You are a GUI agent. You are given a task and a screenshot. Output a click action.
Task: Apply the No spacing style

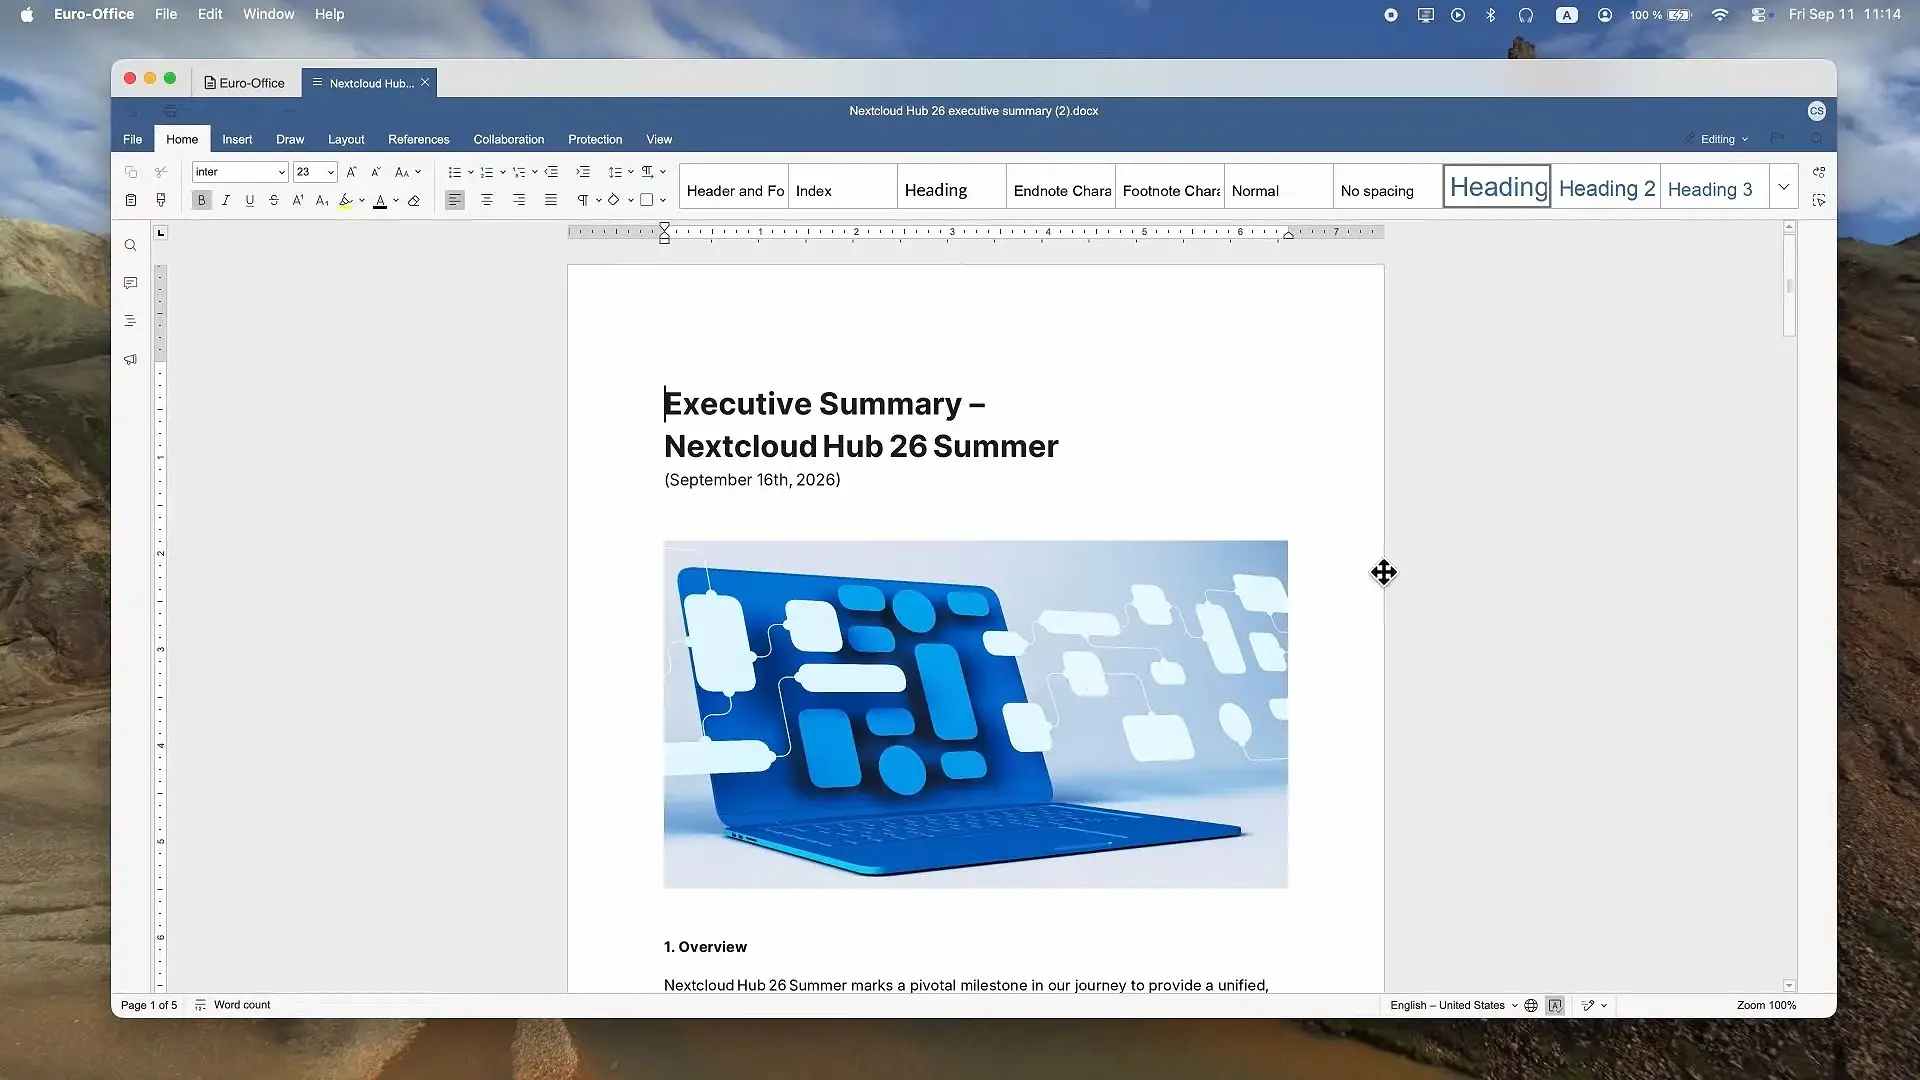[1388, 188]
